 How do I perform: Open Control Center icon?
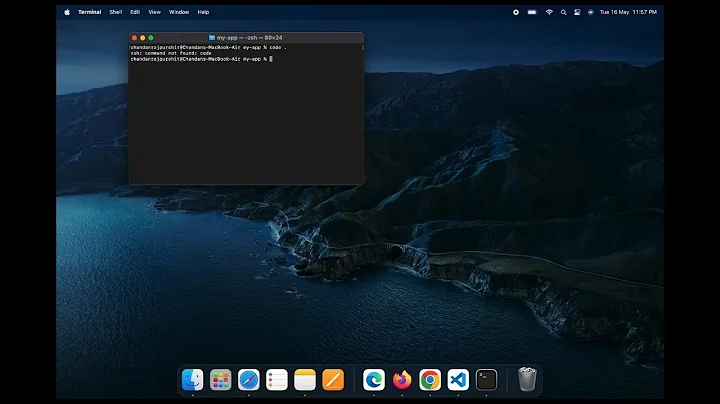tap(577, 12)
